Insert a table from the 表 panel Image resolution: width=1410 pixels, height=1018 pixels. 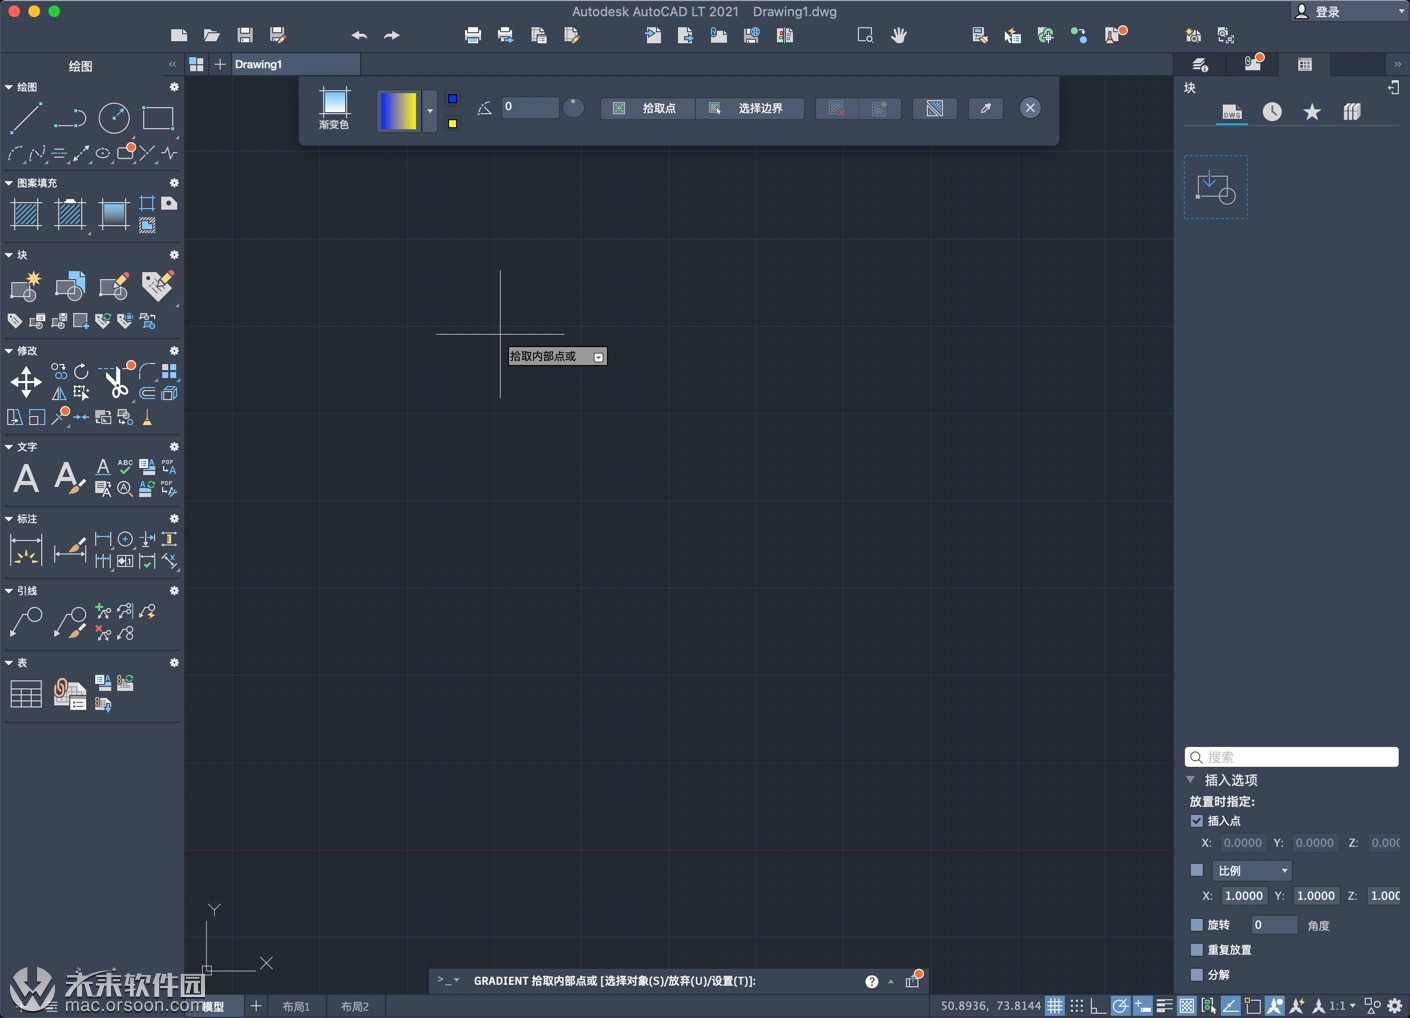[25, 692]
